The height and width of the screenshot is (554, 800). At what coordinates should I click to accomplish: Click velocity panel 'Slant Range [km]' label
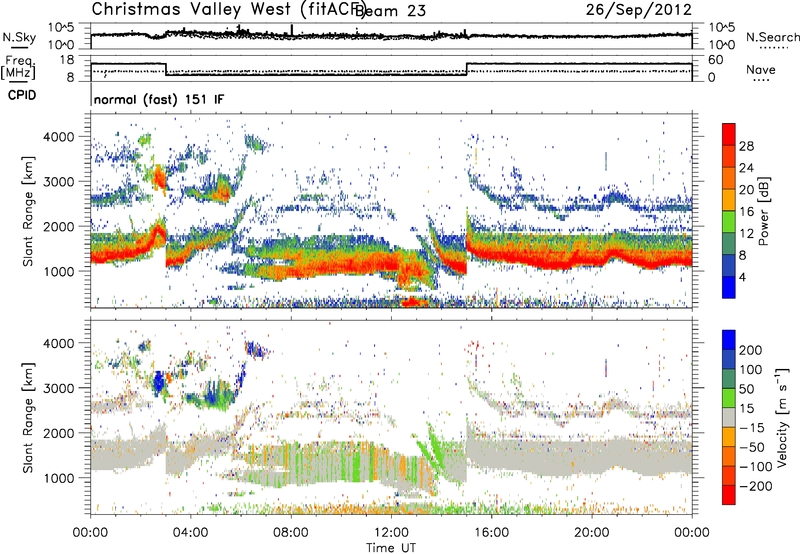(28, 417)
